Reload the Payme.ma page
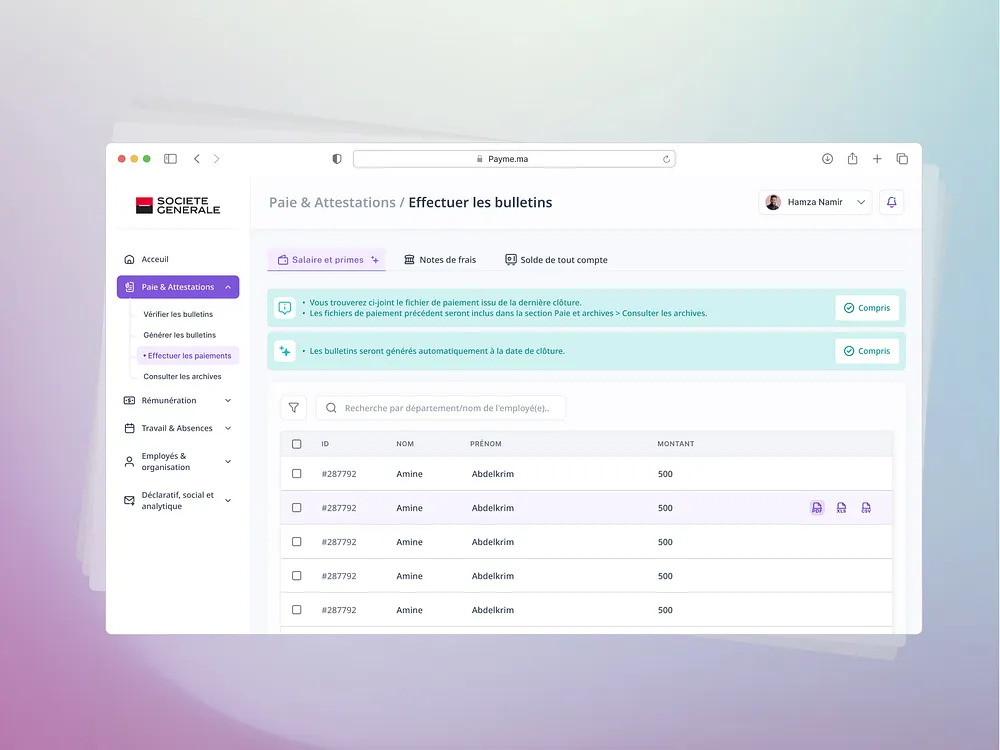 click(x=666, y=159)
